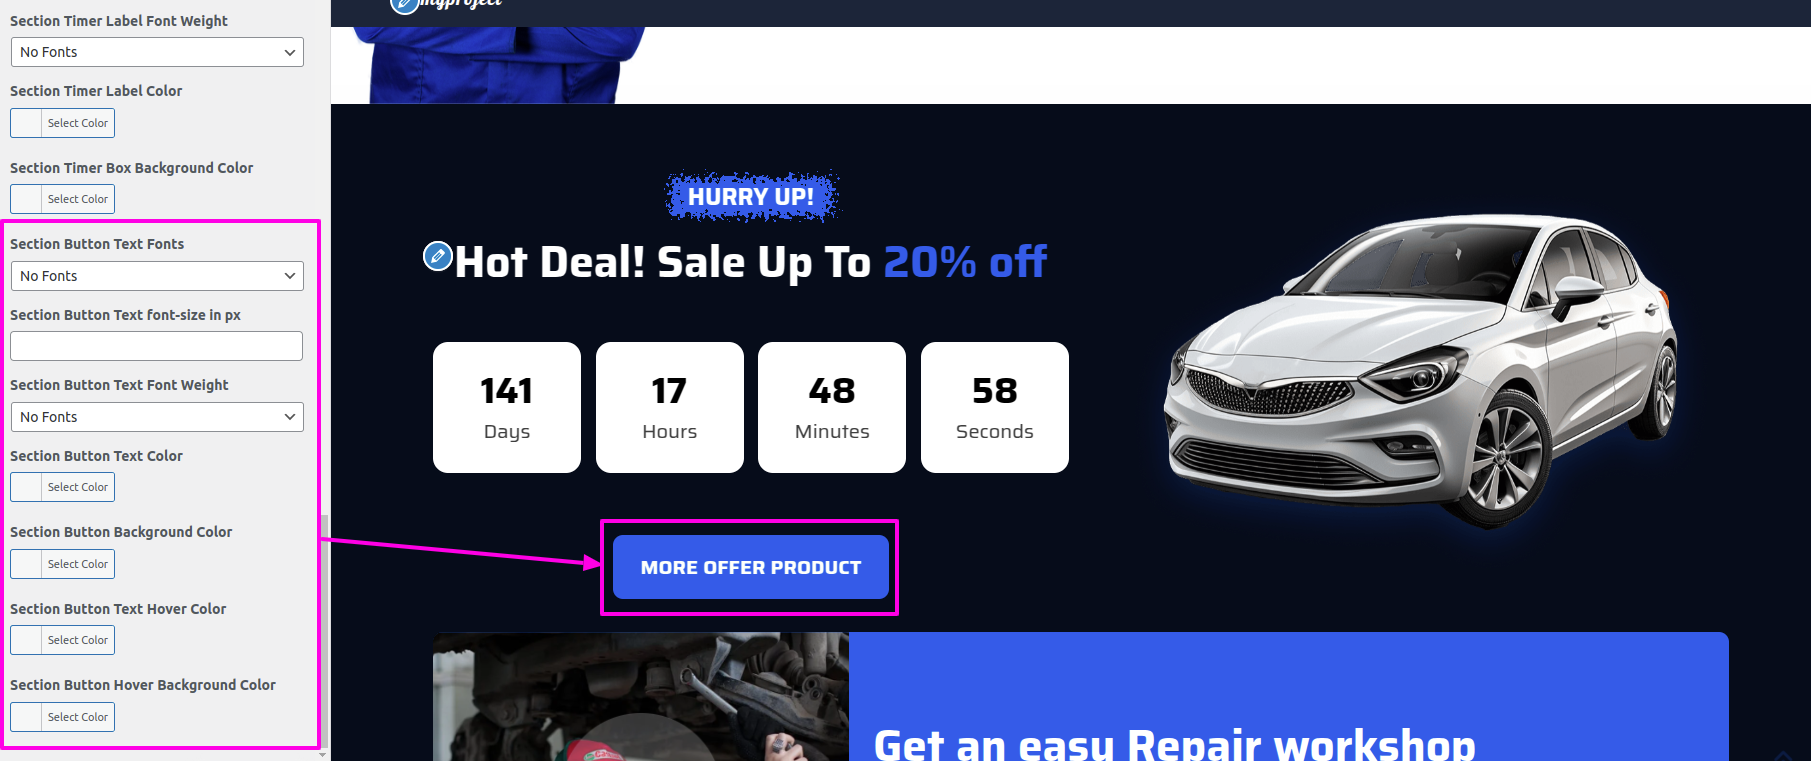1811x761 pixels.
Task: Choose Section Button Background Color
Action: [62, 564]
